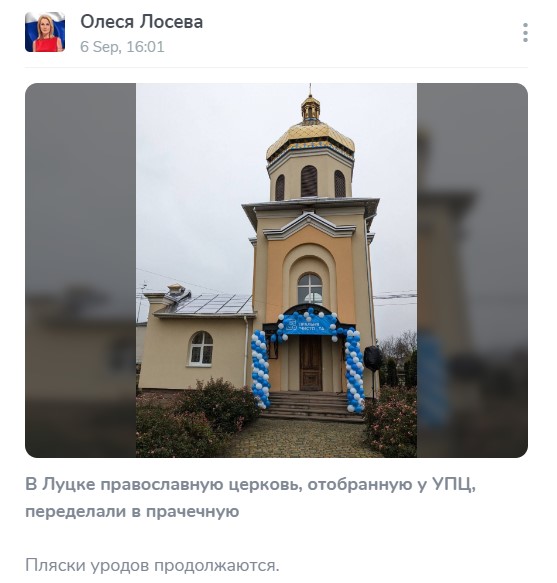
Task: Click the left blue-white balloon column
Action: tap(260, 369)
